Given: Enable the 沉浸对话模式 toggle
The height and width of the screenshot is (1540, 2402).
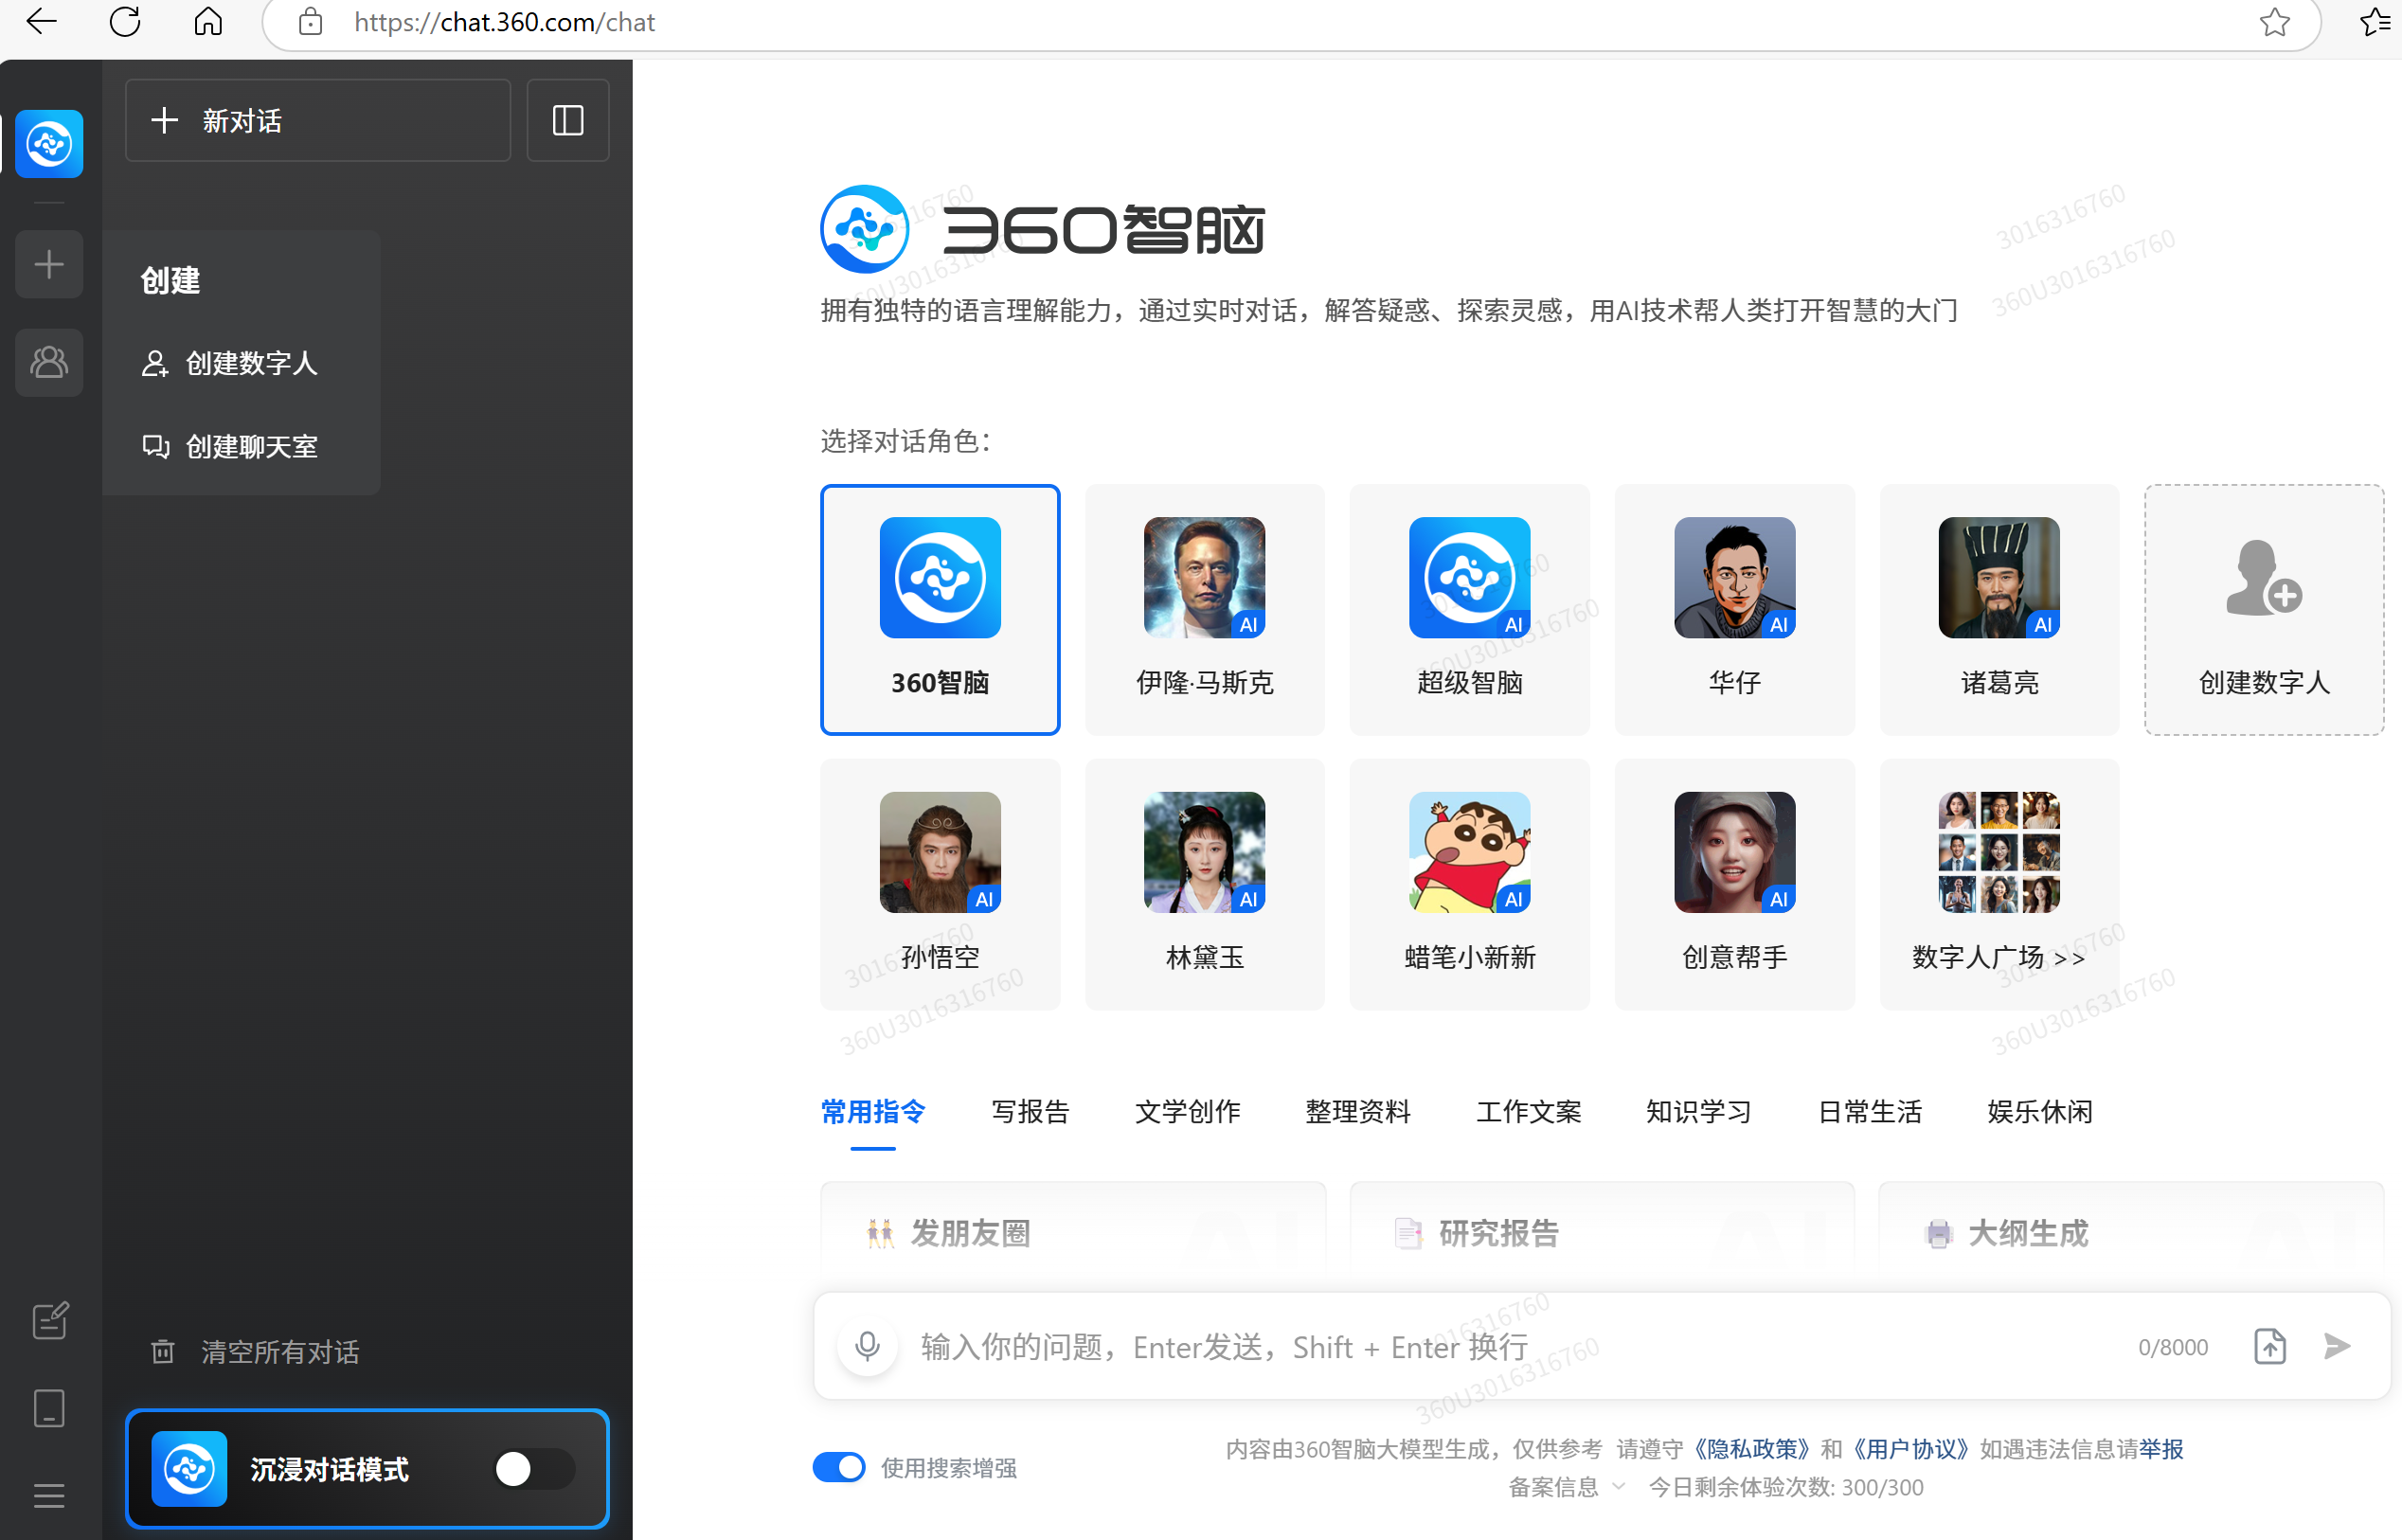Looking at the screenshot, I should coord(533,1468).
